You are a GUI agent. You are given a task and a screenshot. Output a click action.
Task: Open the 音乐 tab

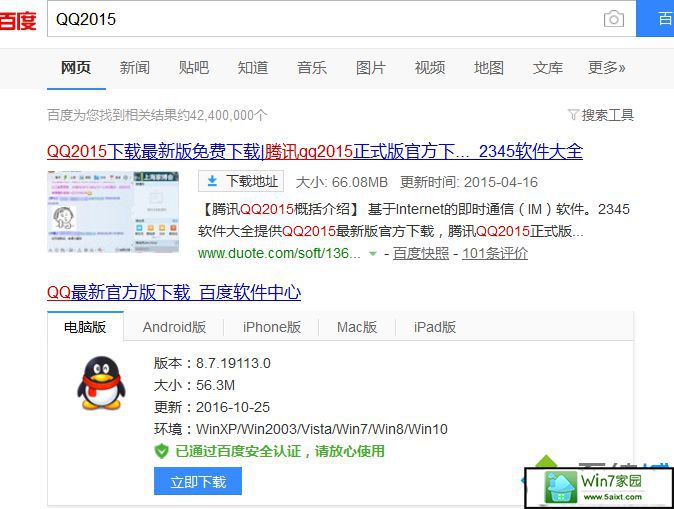tap(312, 68)
